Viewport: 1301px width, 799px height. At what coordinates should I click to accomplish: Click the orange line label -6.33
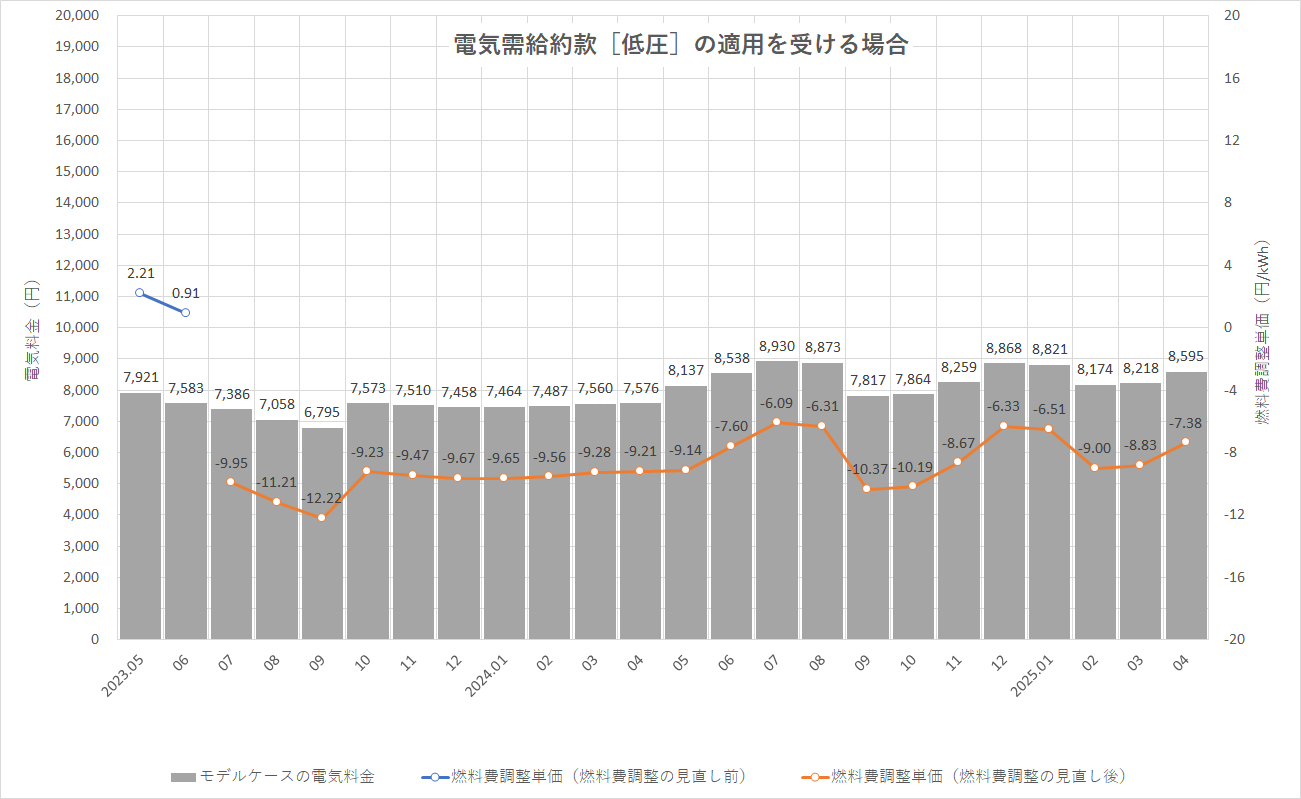pos(1004,406)
